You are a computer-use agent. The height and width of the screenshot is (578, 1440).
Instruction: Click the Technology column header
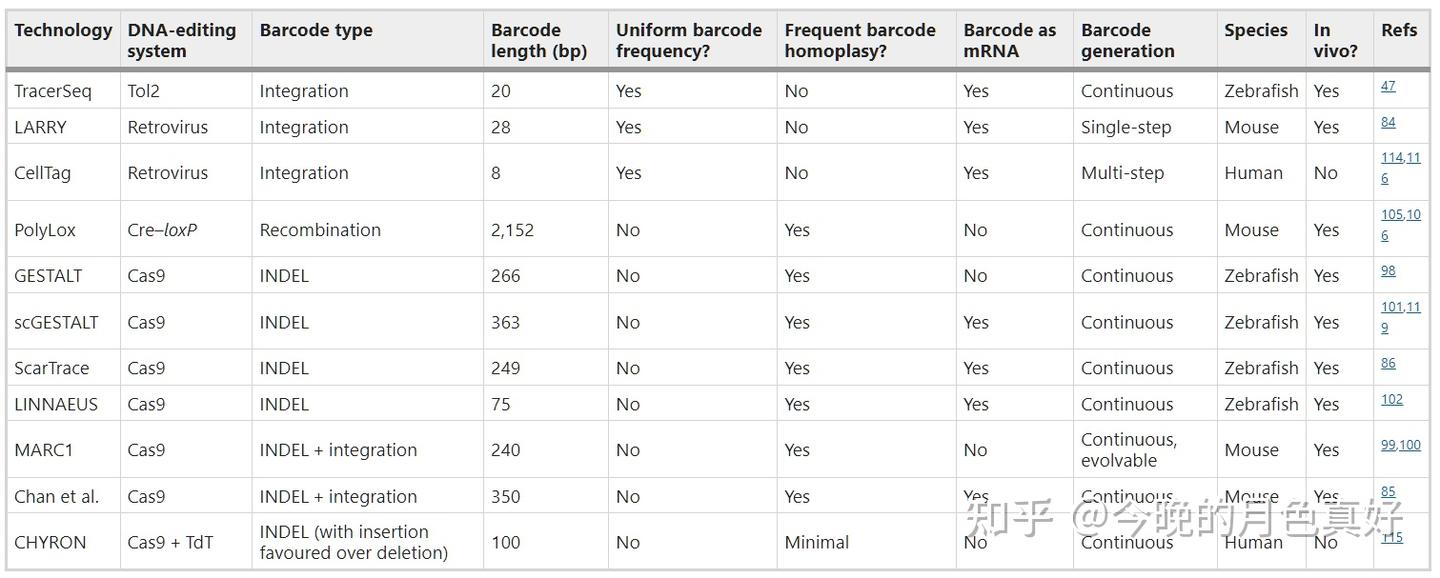pos(63,30)
